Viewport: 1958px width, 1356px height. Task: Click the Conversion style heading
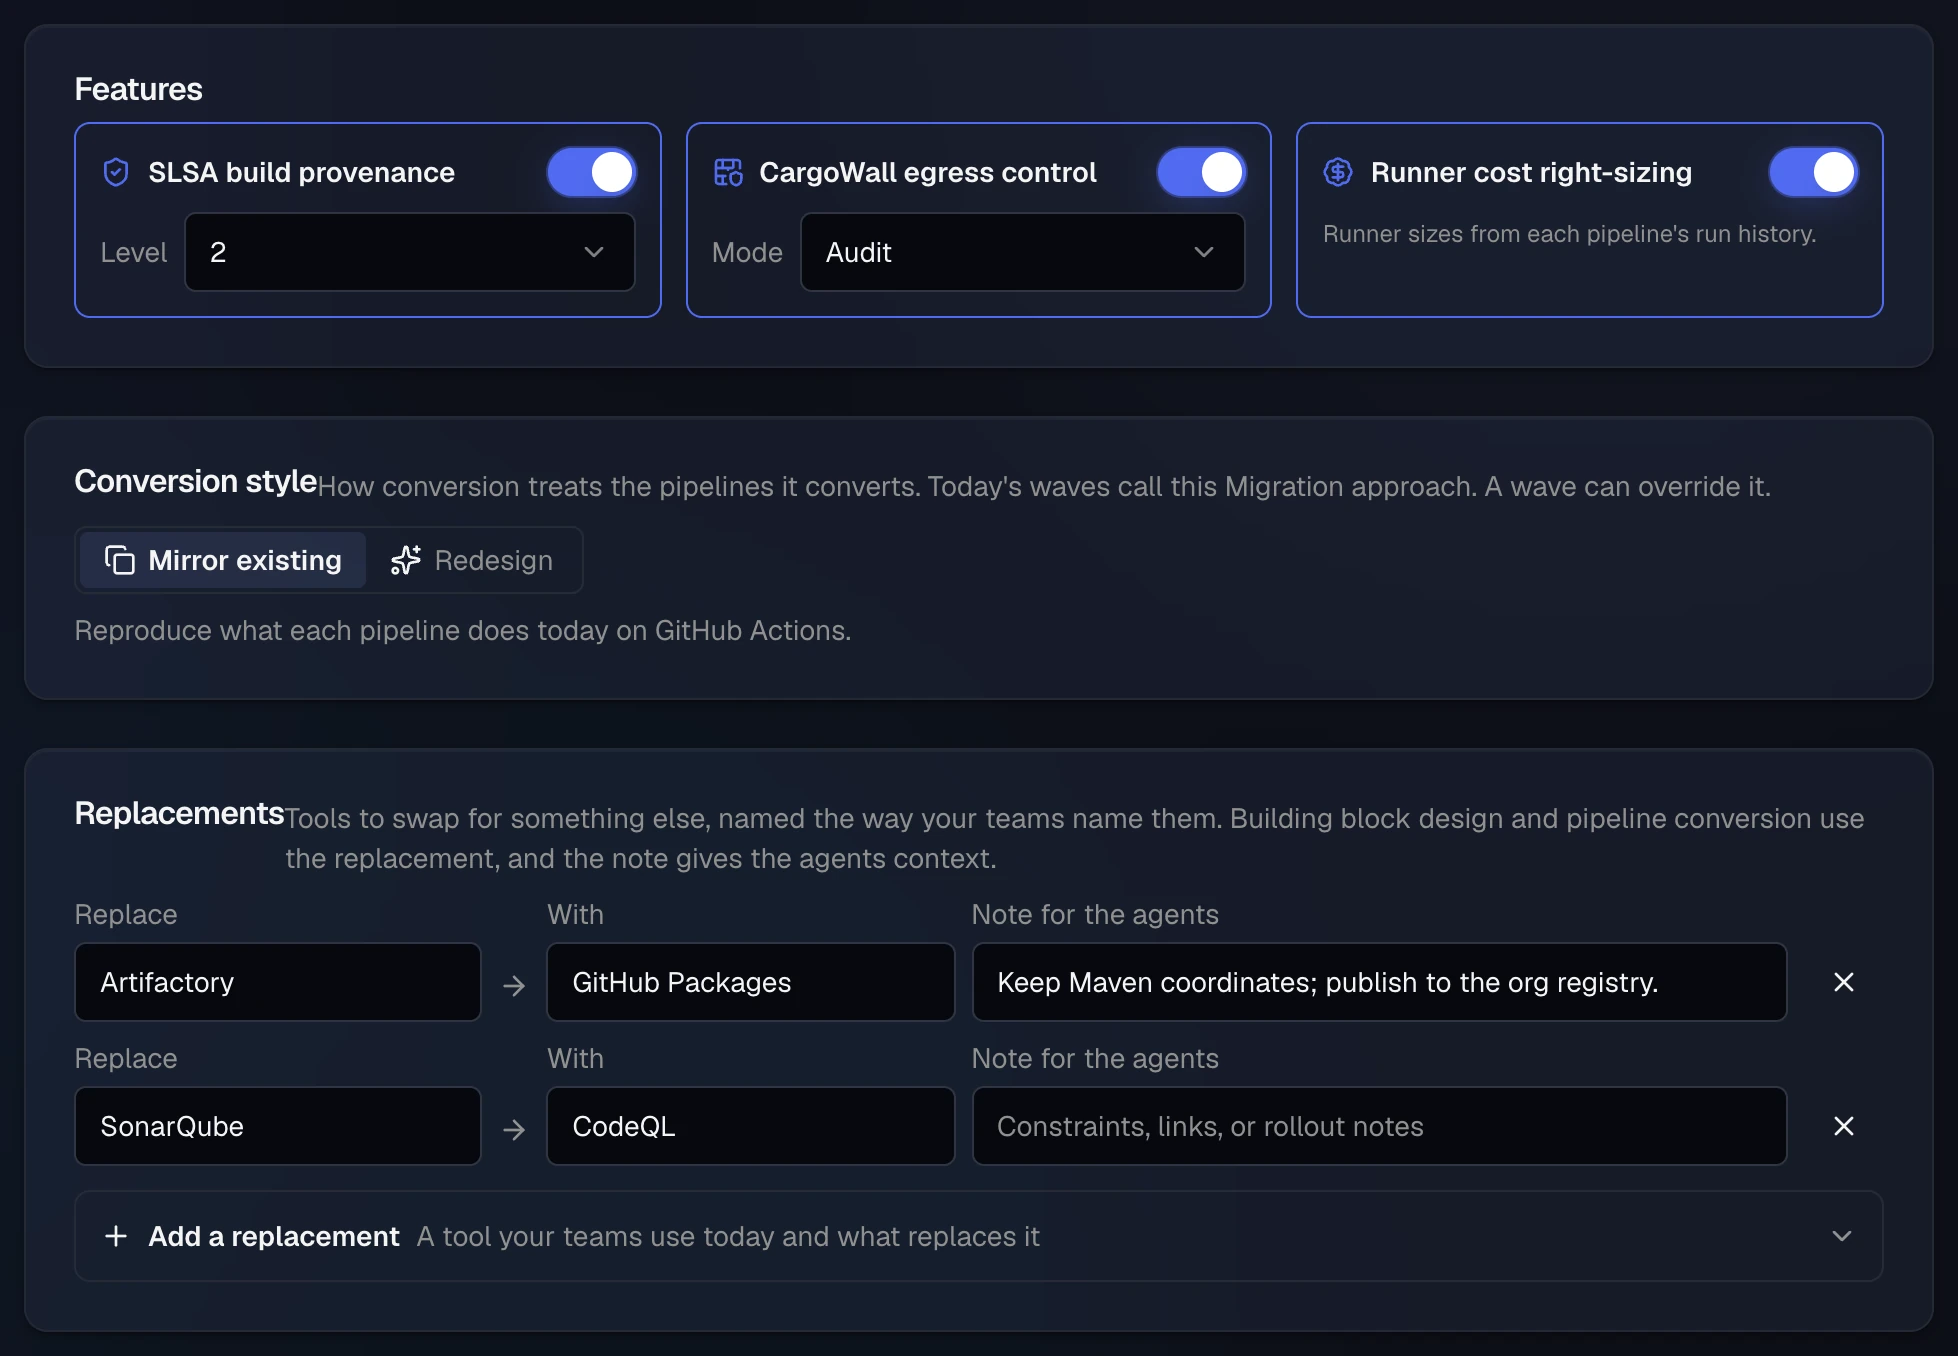click(196, 481)
